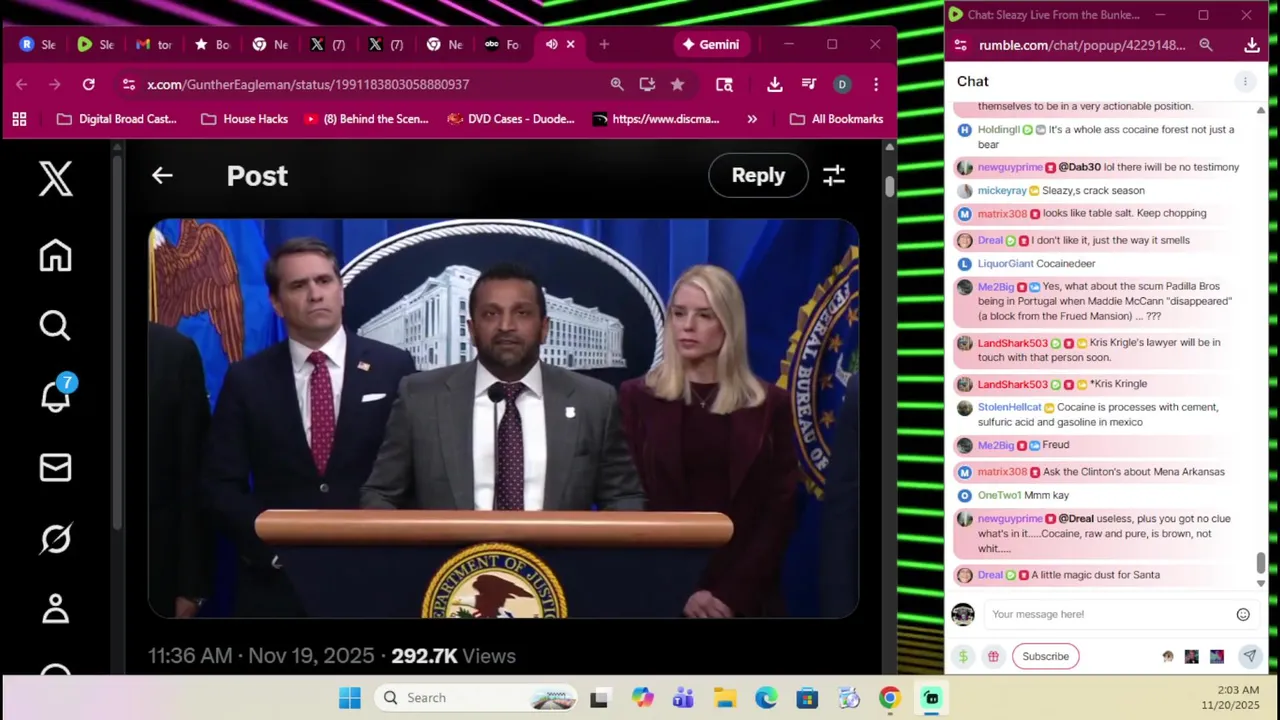Open House Hacks bookmark folder
The width and height of the screenshot is (1280, 720).
244,119
